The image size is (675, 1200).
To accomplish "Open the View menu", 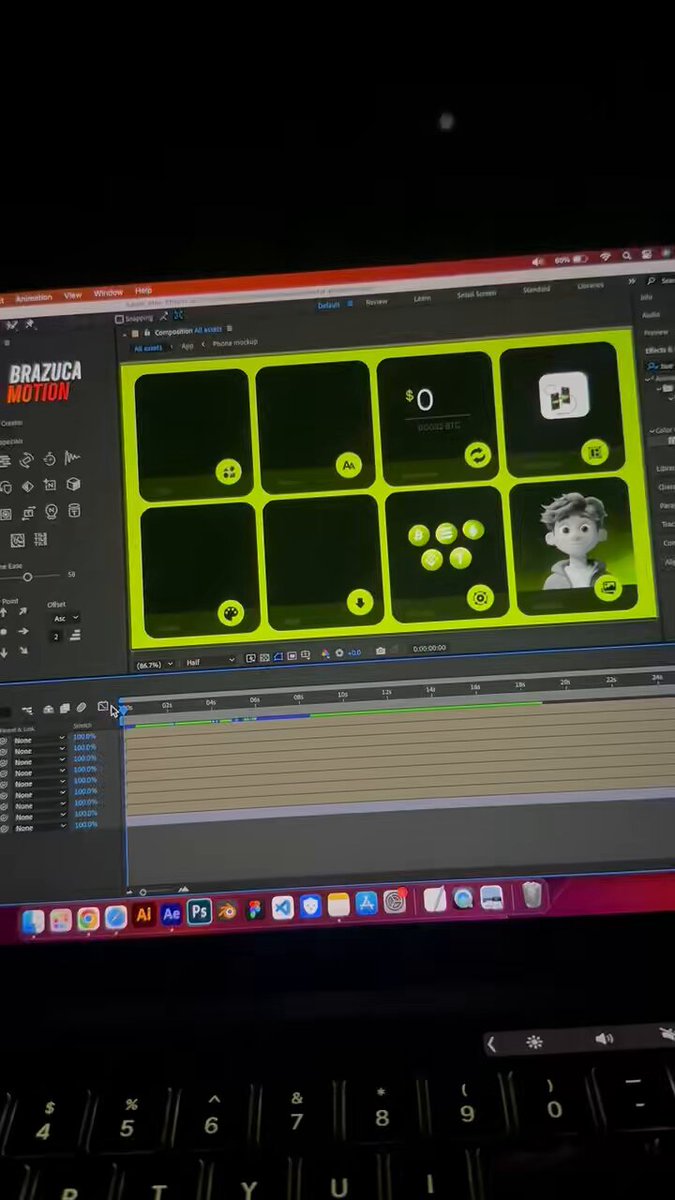I will (x=73, y=295).
